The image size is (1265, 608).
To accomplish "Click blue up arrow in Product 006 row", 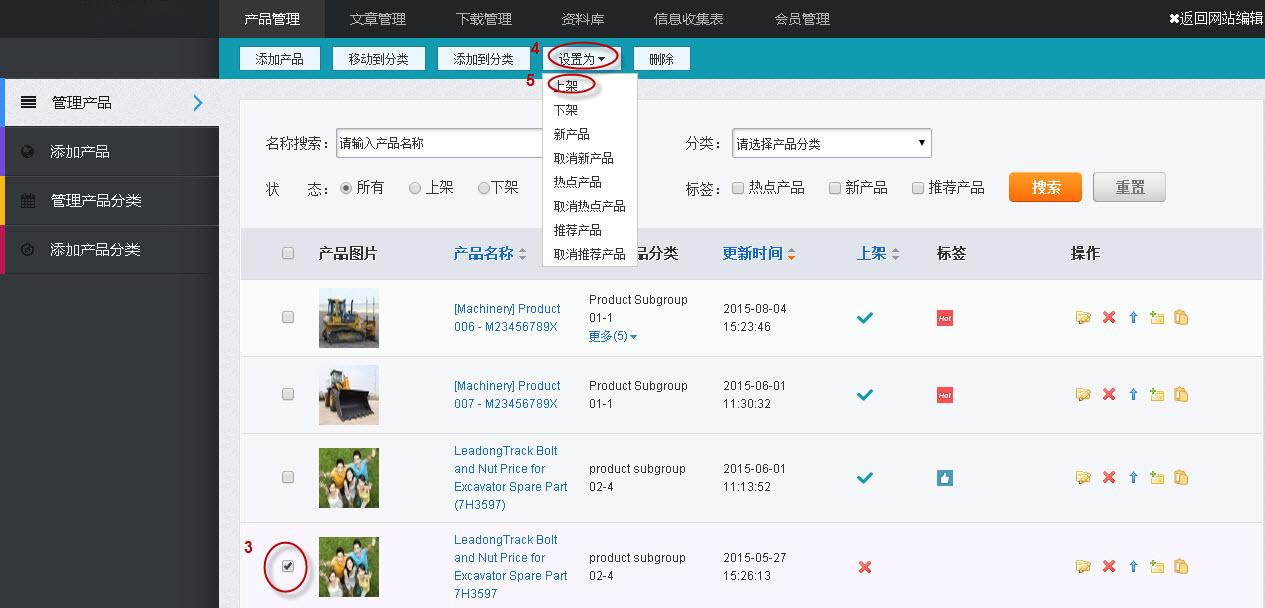I will point(1133,318).
